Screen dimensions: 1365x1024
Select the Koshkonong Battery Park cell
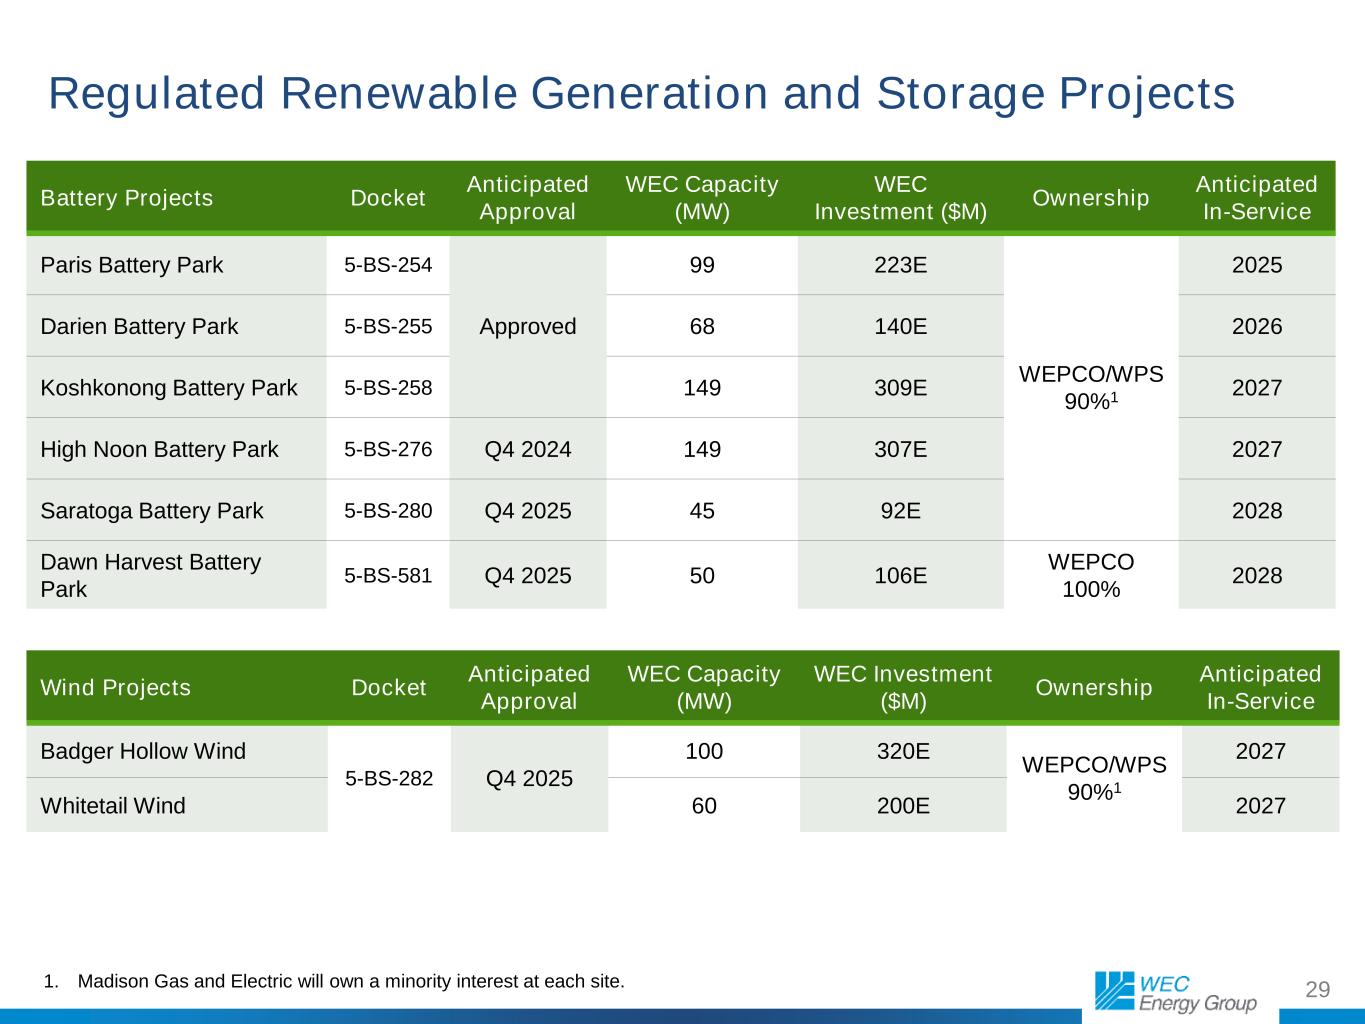[169, 388]
